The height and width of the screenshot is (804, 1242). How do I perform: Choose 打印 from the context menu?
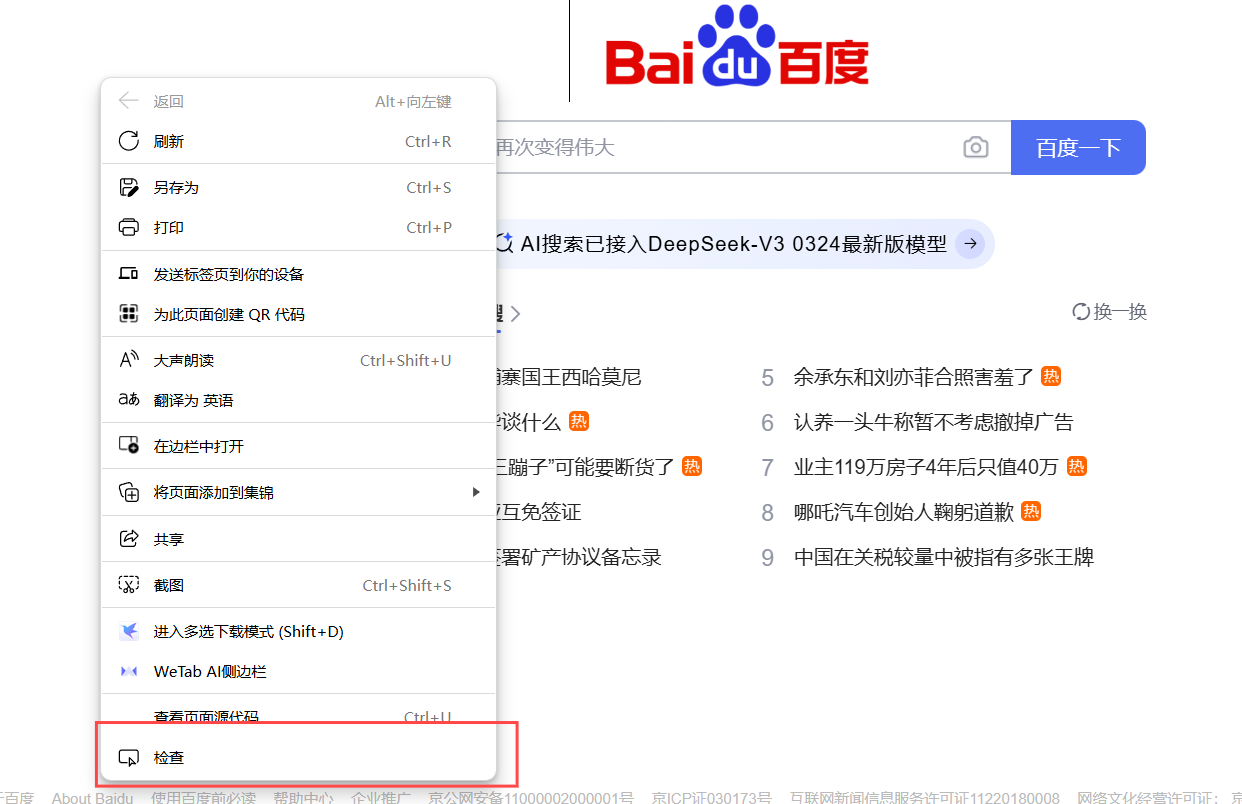click(298, 227)
